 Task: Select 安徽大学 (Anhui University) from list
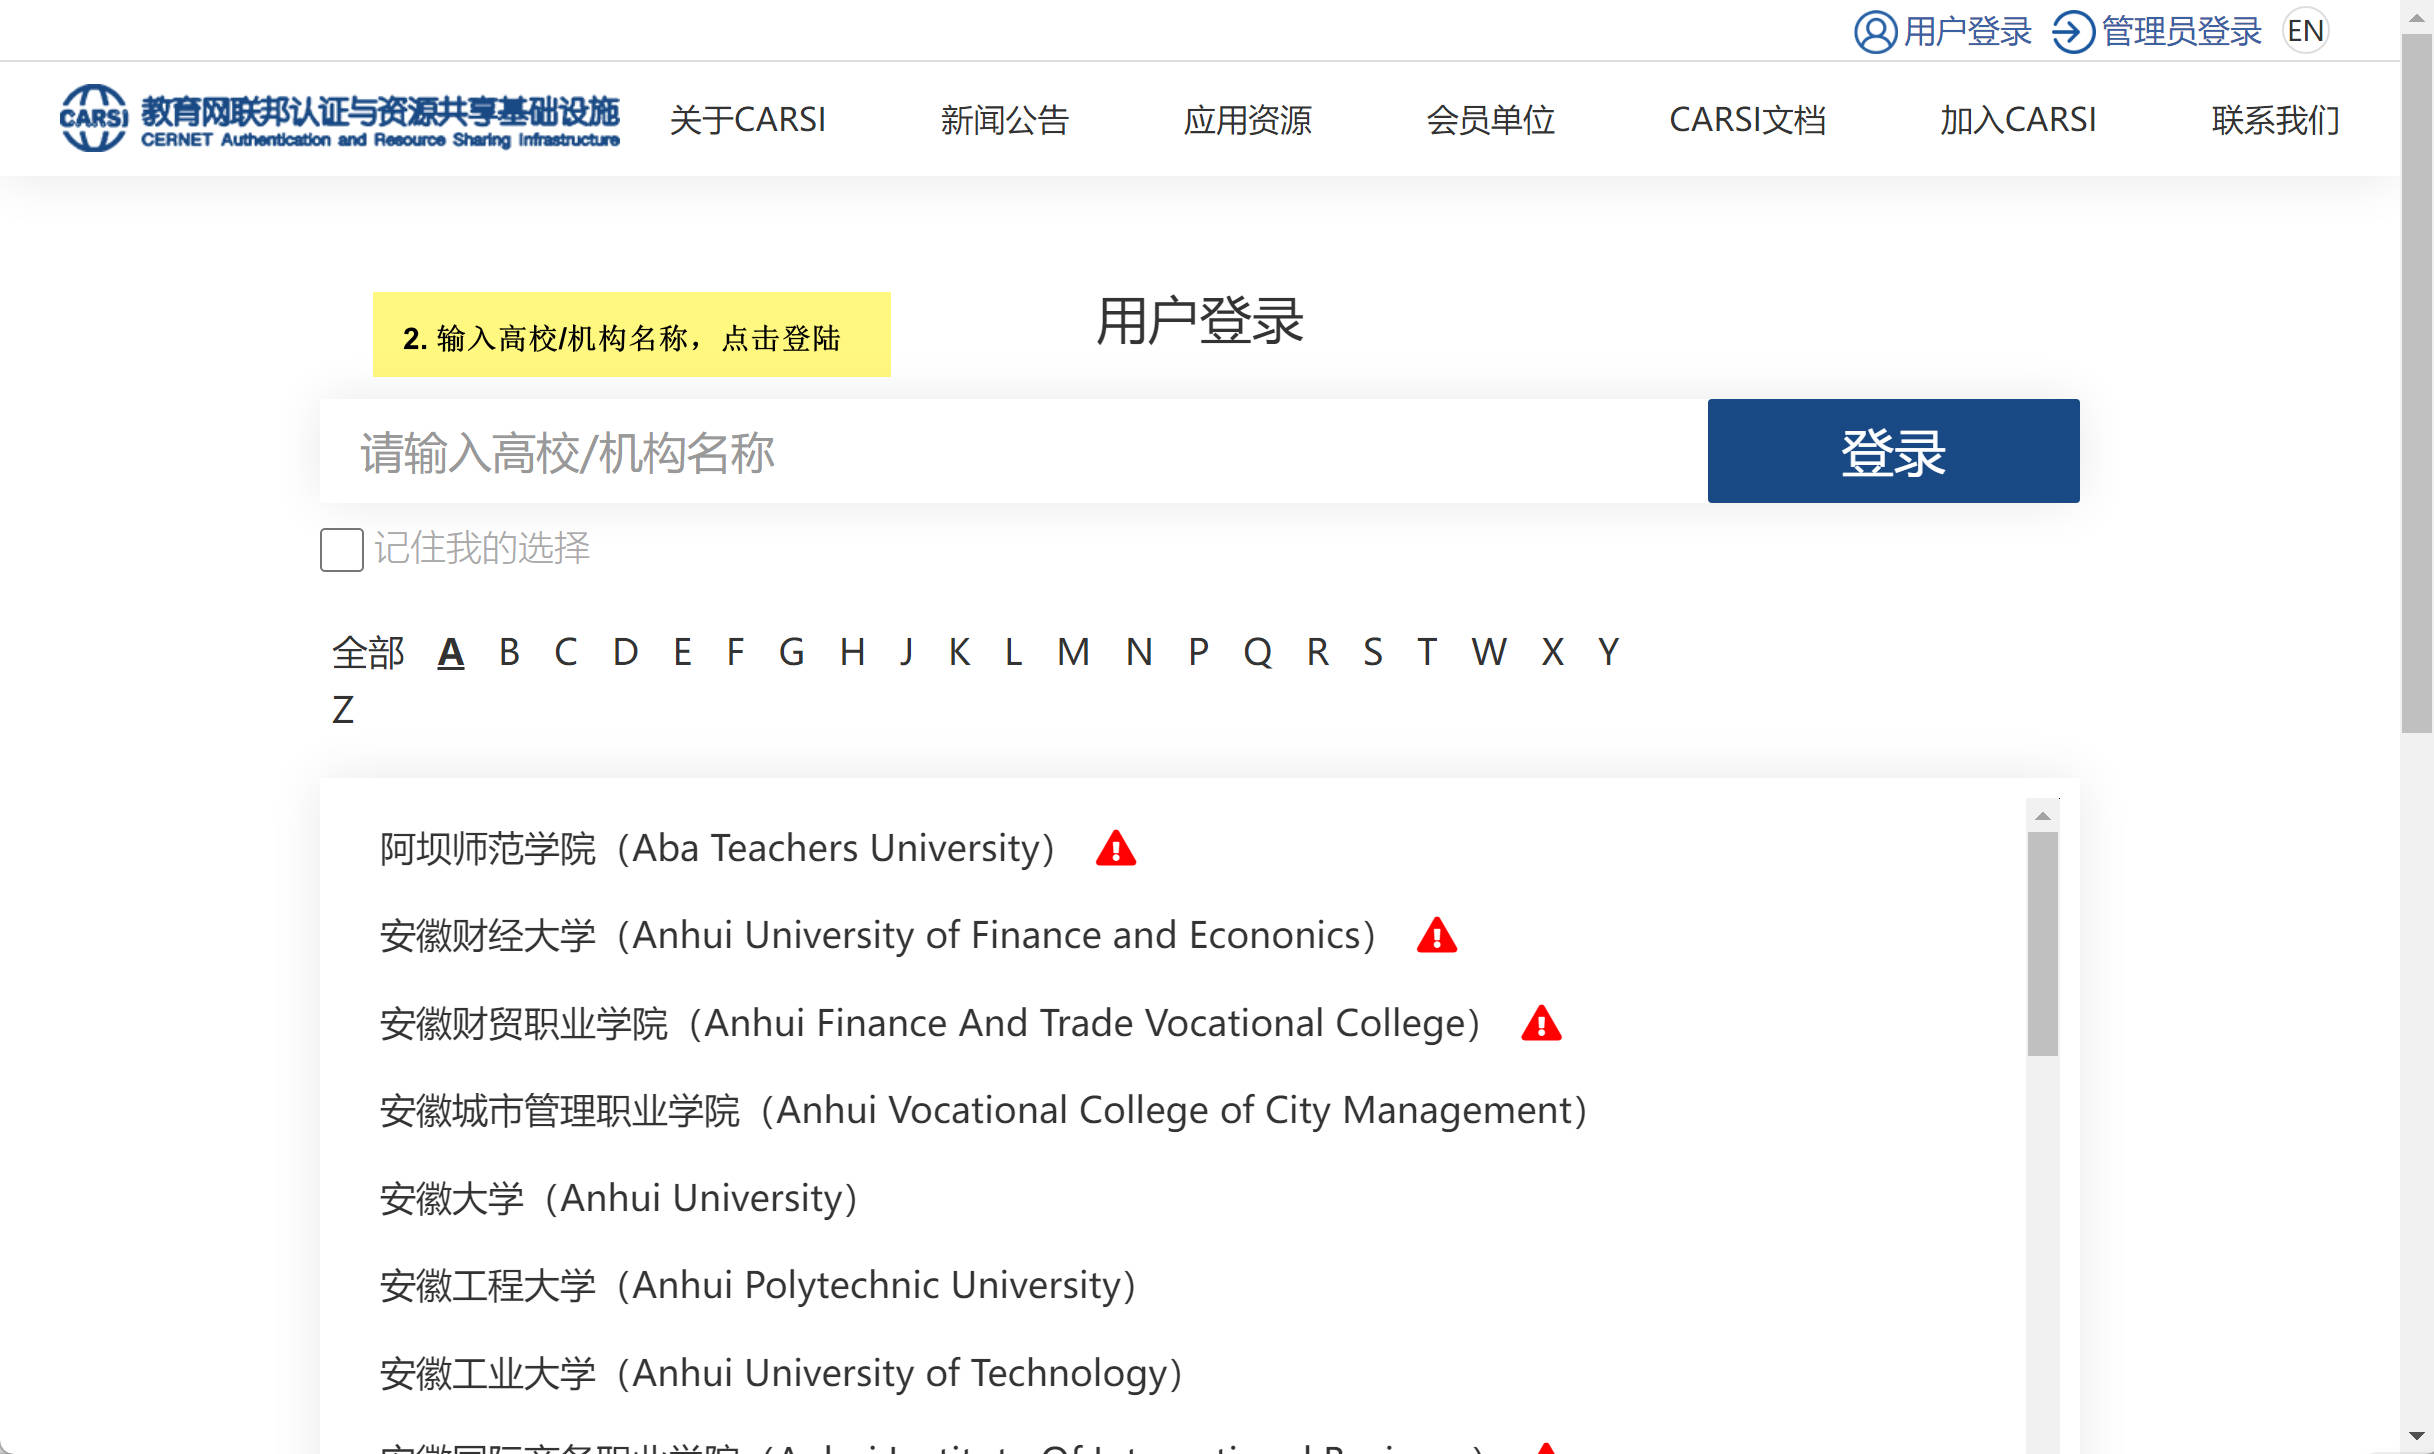(x=618, y=1198)
